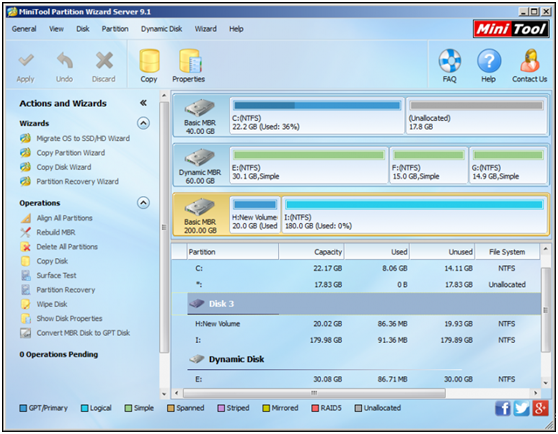Click partition list scroll down arrow
The image size is (558, 434).
coord(545,383)
